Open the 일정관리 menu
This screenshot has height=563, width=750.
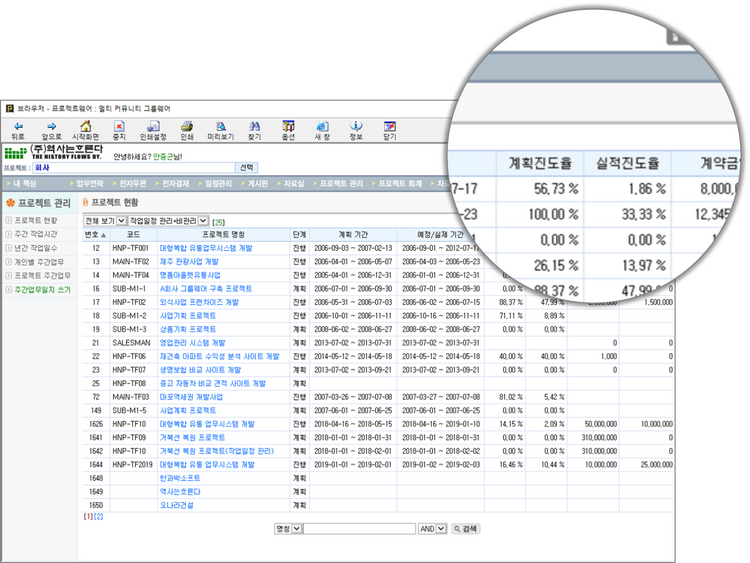pos(219,184)
